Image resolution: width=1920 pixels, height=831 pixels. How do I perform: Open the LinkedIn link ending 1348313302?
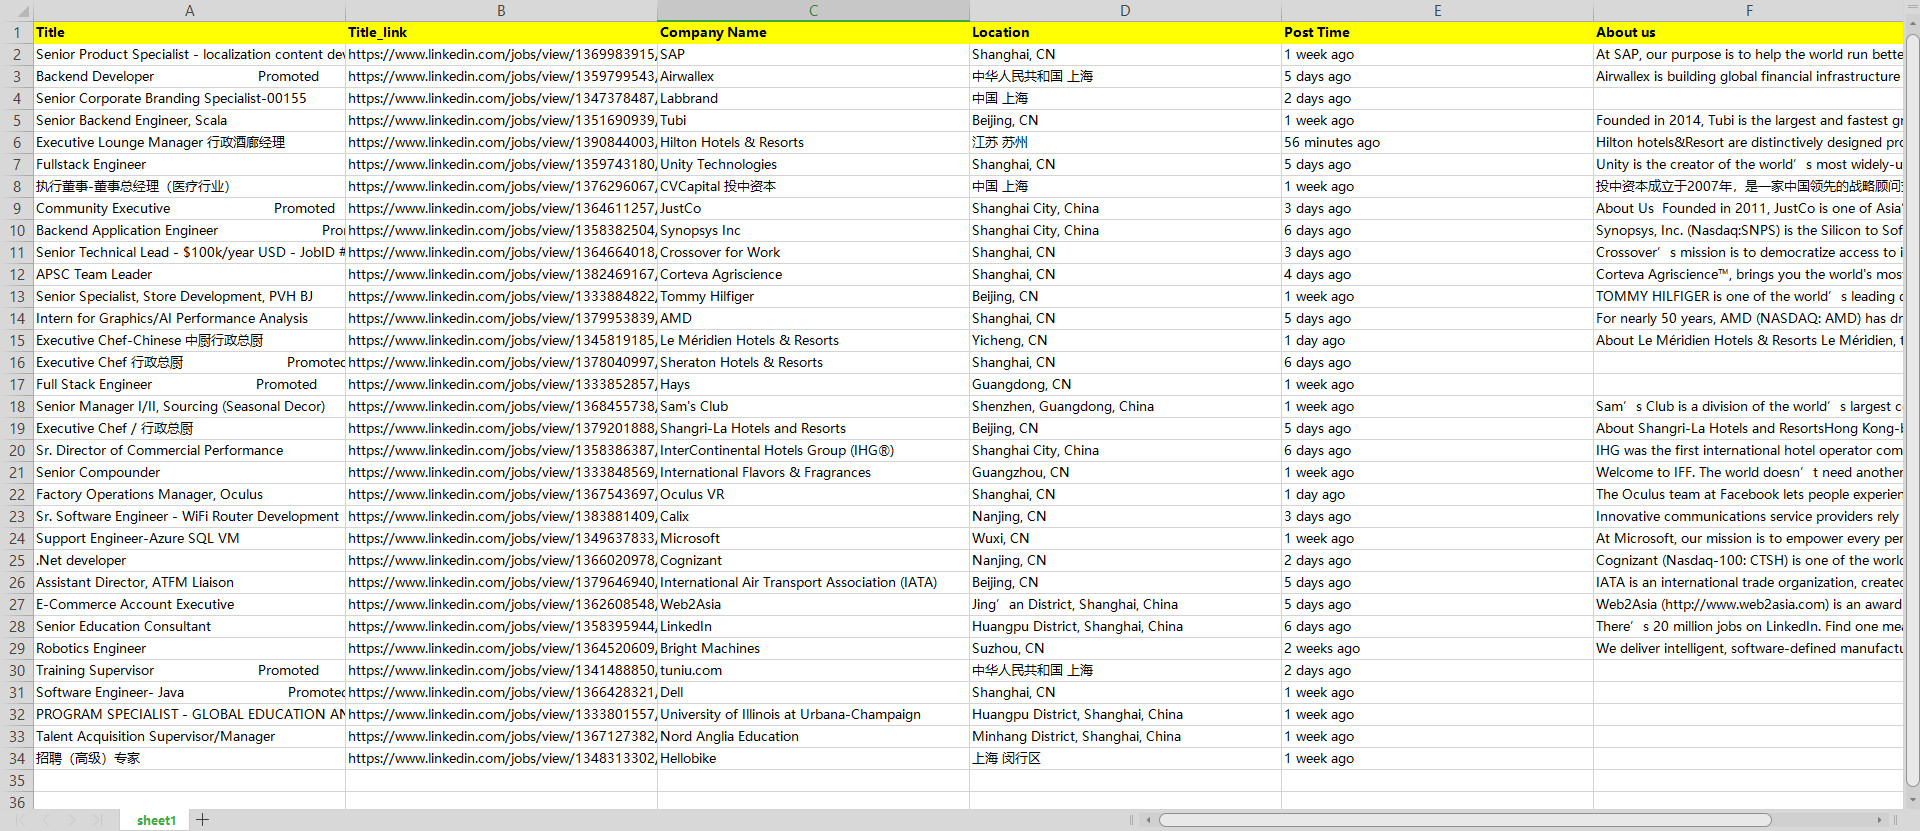[501, 758]
